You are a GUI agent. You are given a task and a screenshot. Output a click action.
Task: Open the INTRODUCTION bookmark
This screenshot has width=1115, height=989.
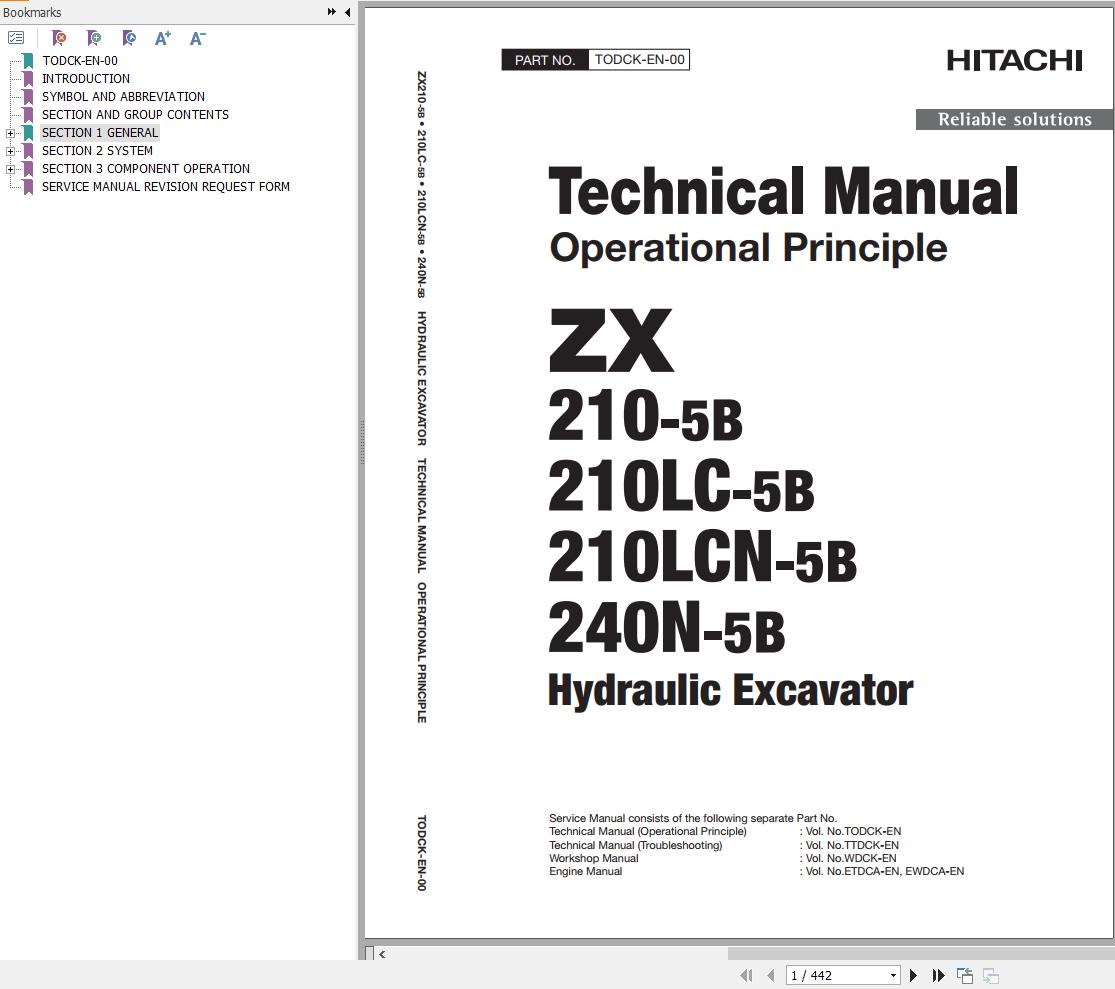point(85,78)
